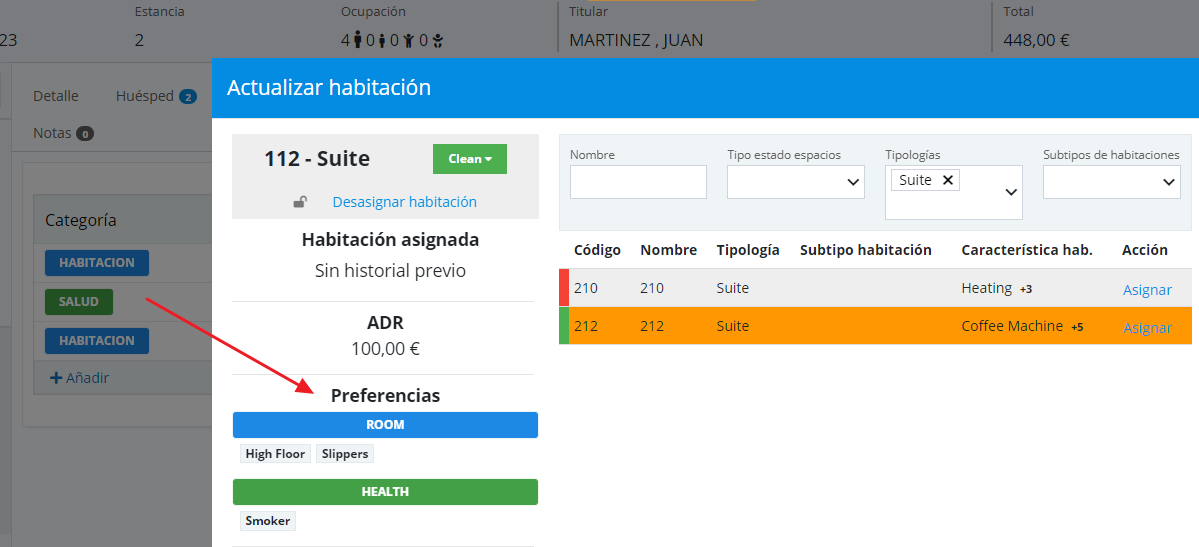Expand the Tipologías dropdown arrow
The width and height of the screenshot is (1199, 547).
1011,192
